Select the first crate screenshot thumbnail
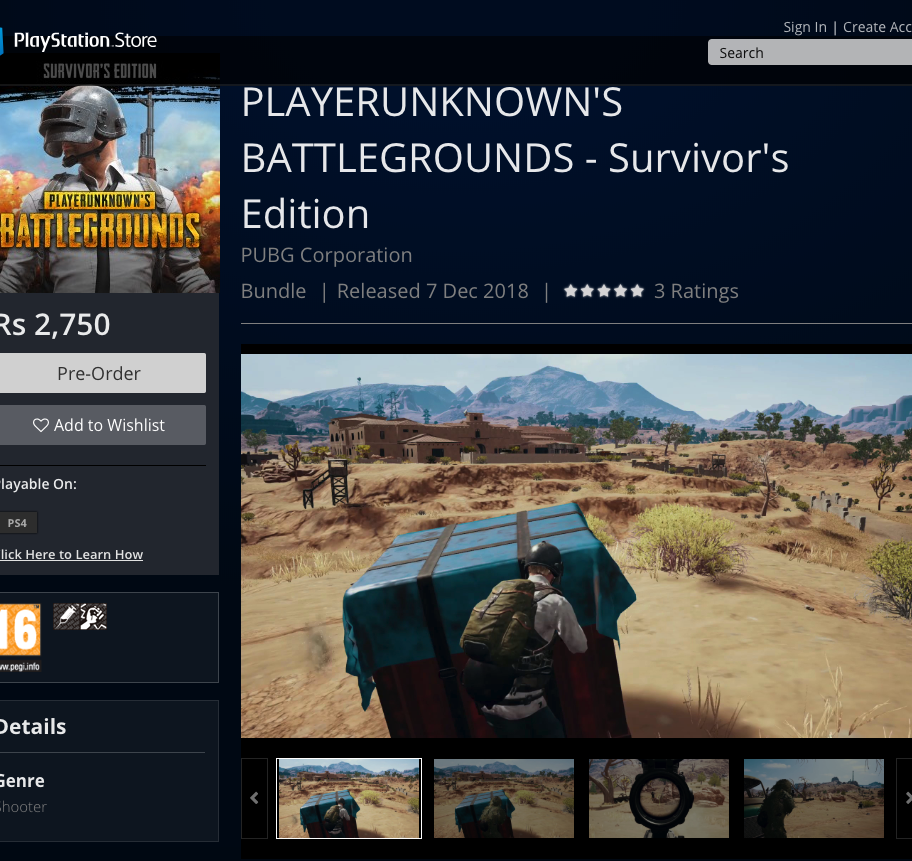 click(x=349, y=798)
